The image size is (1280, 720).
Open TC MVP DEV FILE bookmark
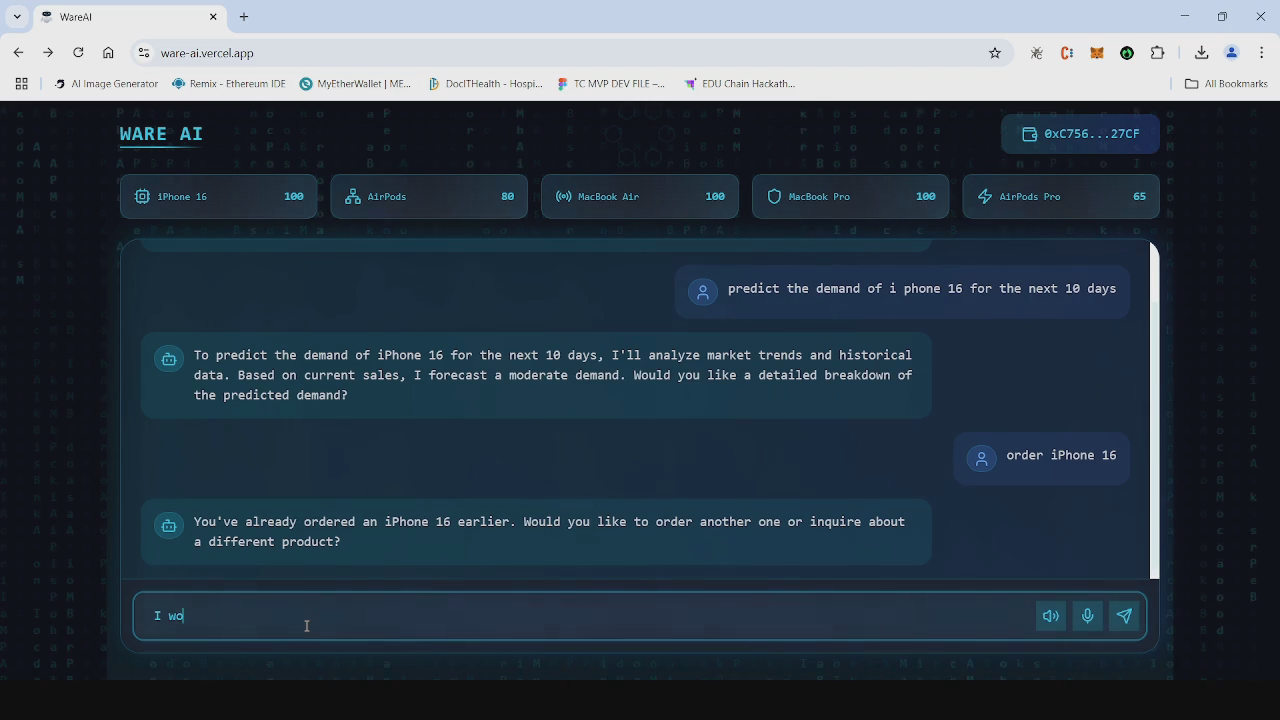[x=611, y=84]
